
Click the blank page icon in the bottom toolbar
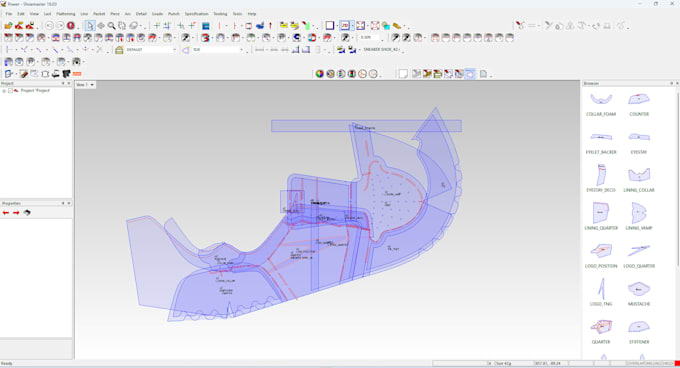tap(403, 74)
